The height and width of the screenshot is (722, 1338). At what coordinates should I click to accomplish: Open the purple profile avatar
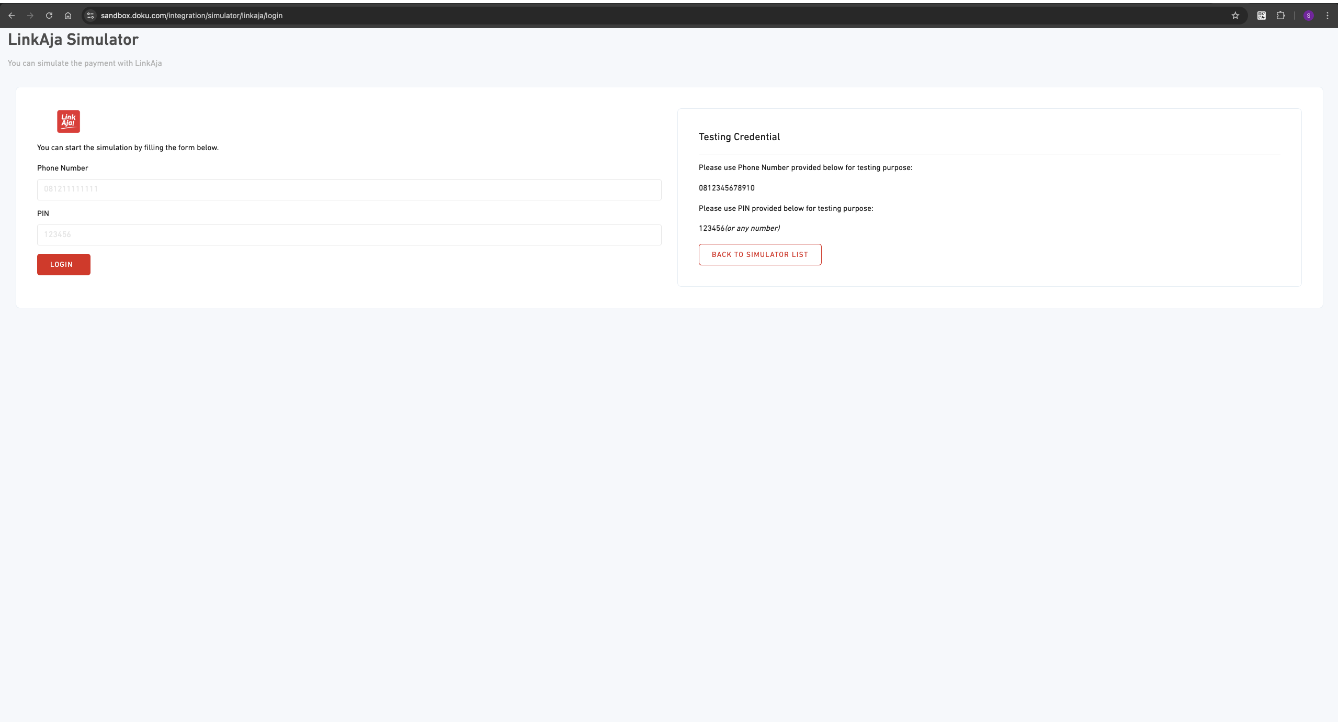coord(1308,16)
